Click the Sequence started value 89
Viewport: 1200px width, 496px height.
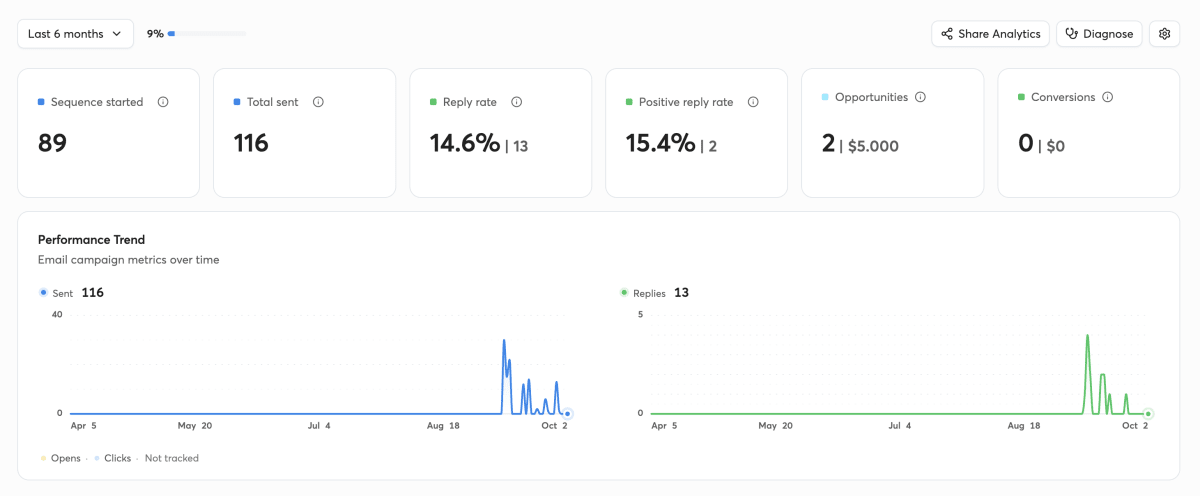pyautogui.click(x=52, y=143)
